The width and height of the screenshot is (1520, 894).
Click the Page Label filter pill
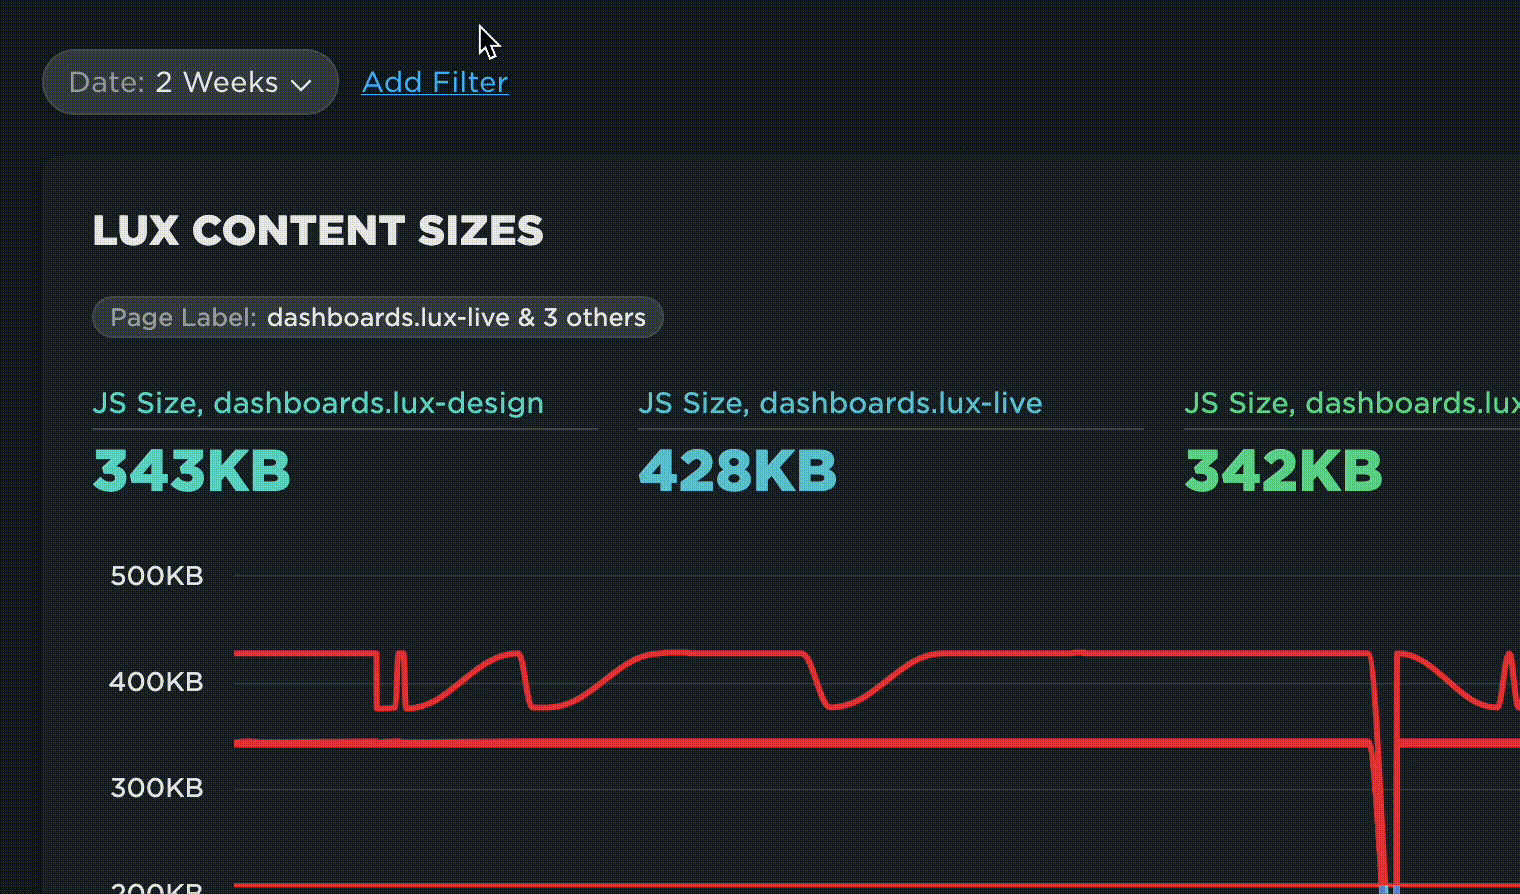click(x=378, y=317)
